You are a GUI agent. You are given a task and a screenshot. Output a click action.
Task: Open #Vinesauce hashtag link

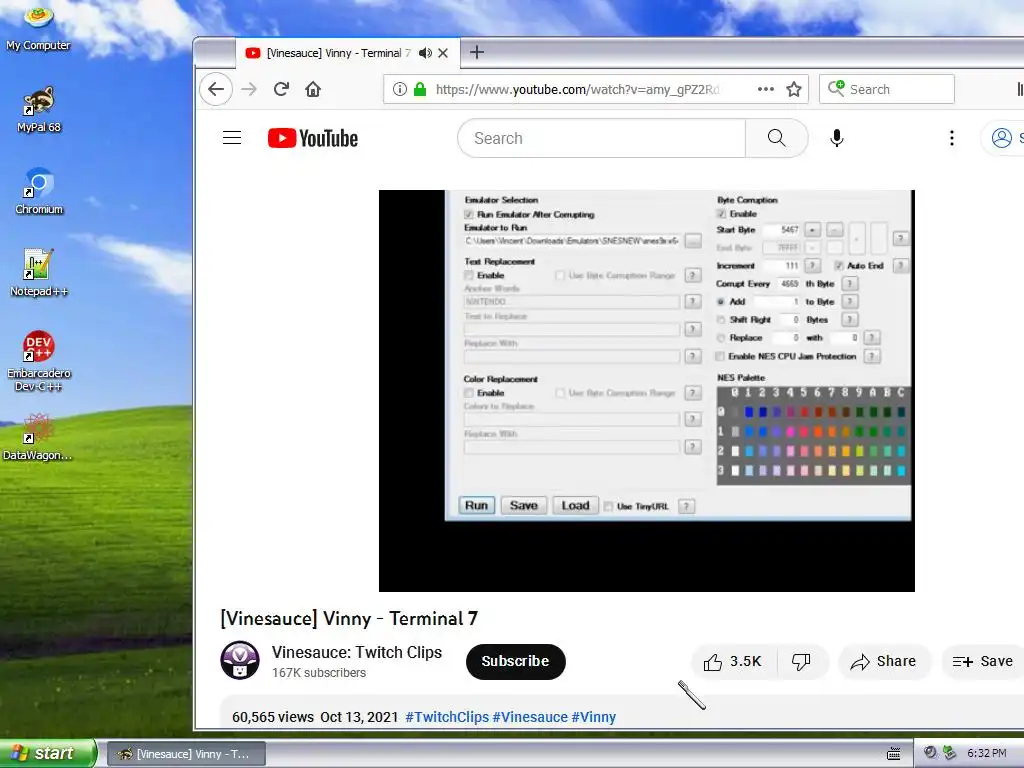530,717
